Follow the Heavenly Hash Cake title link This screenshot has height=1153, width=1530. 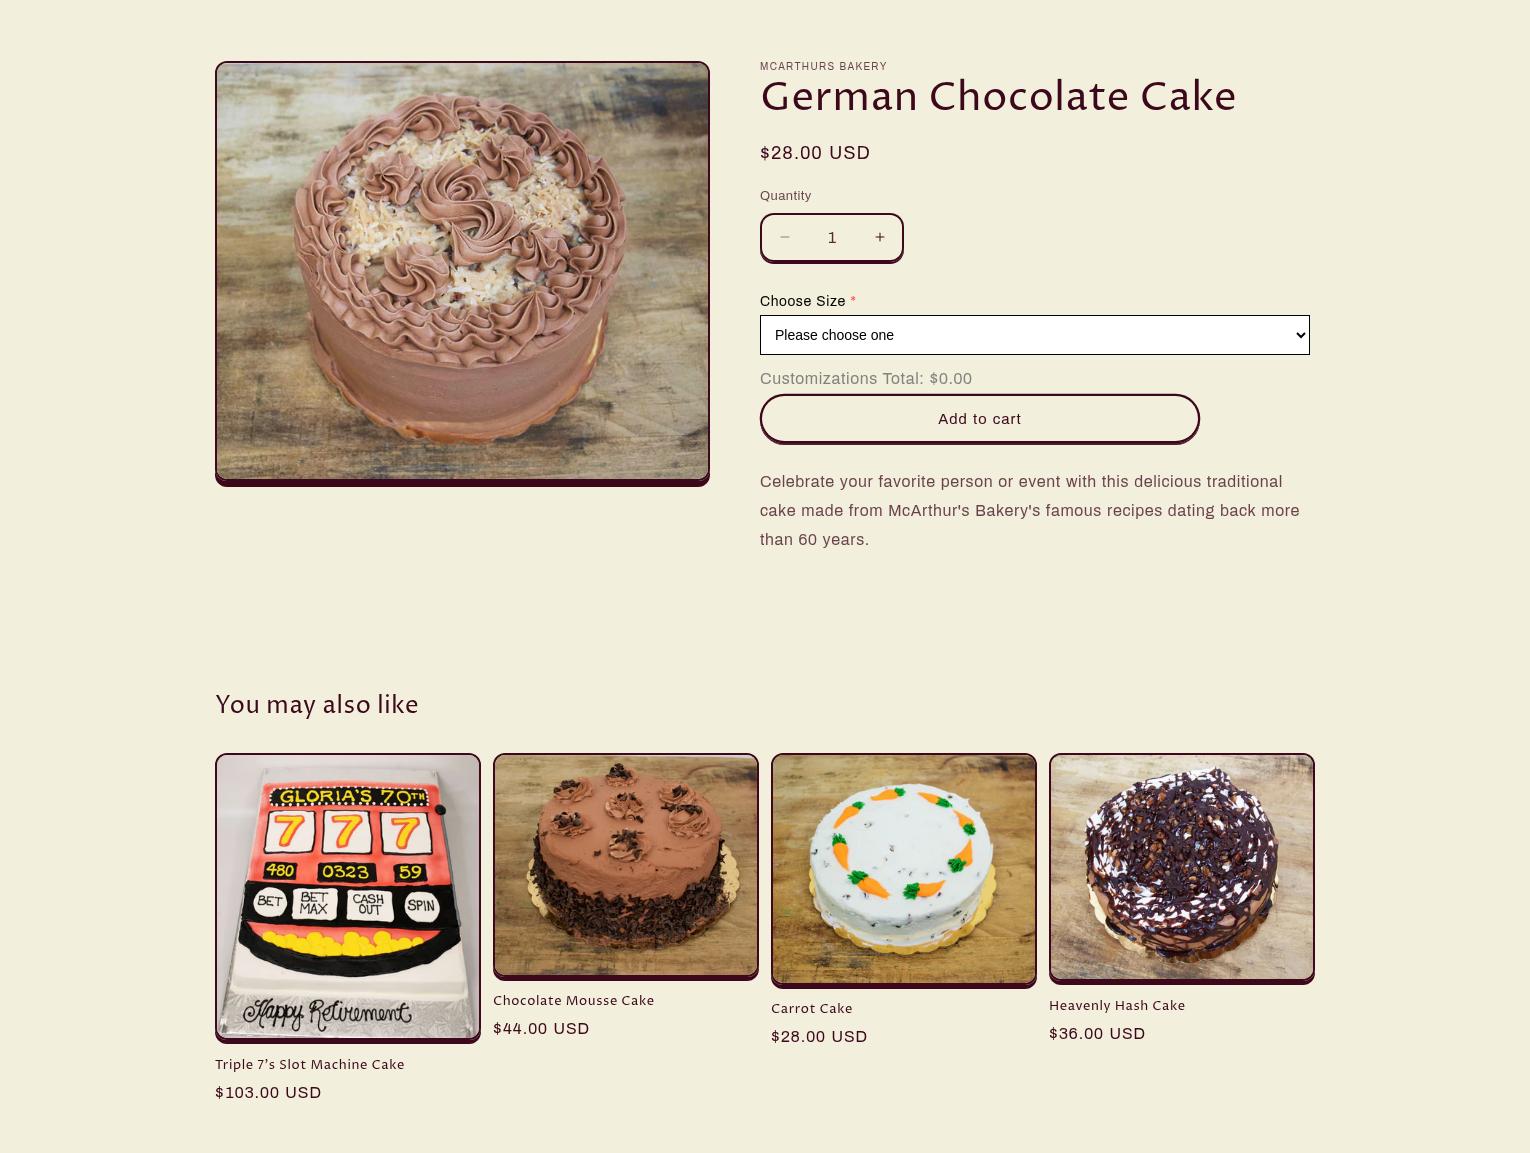1117,1006
